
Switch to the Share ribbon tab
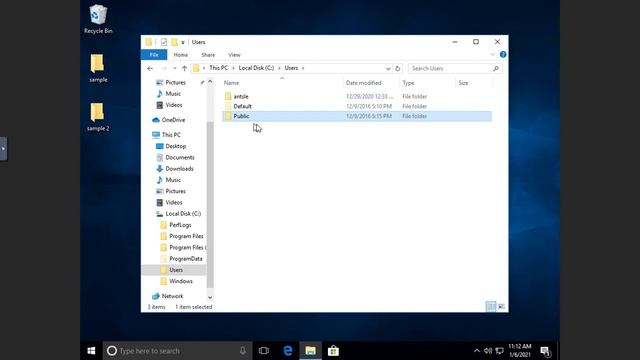tap(208, 55)
